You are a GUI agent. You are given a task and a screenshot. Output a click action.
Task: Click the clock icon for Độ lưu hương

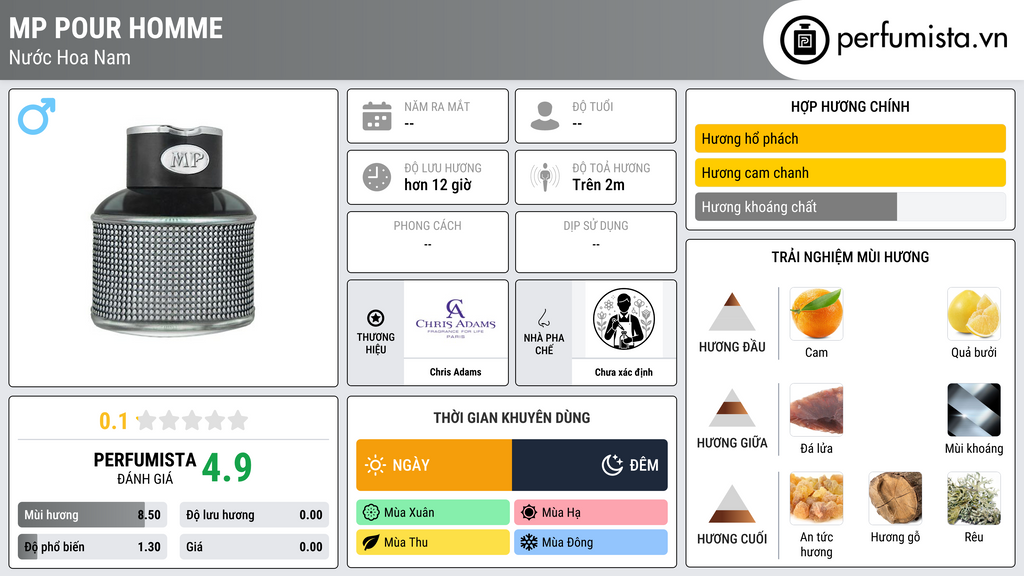(377, 177)
